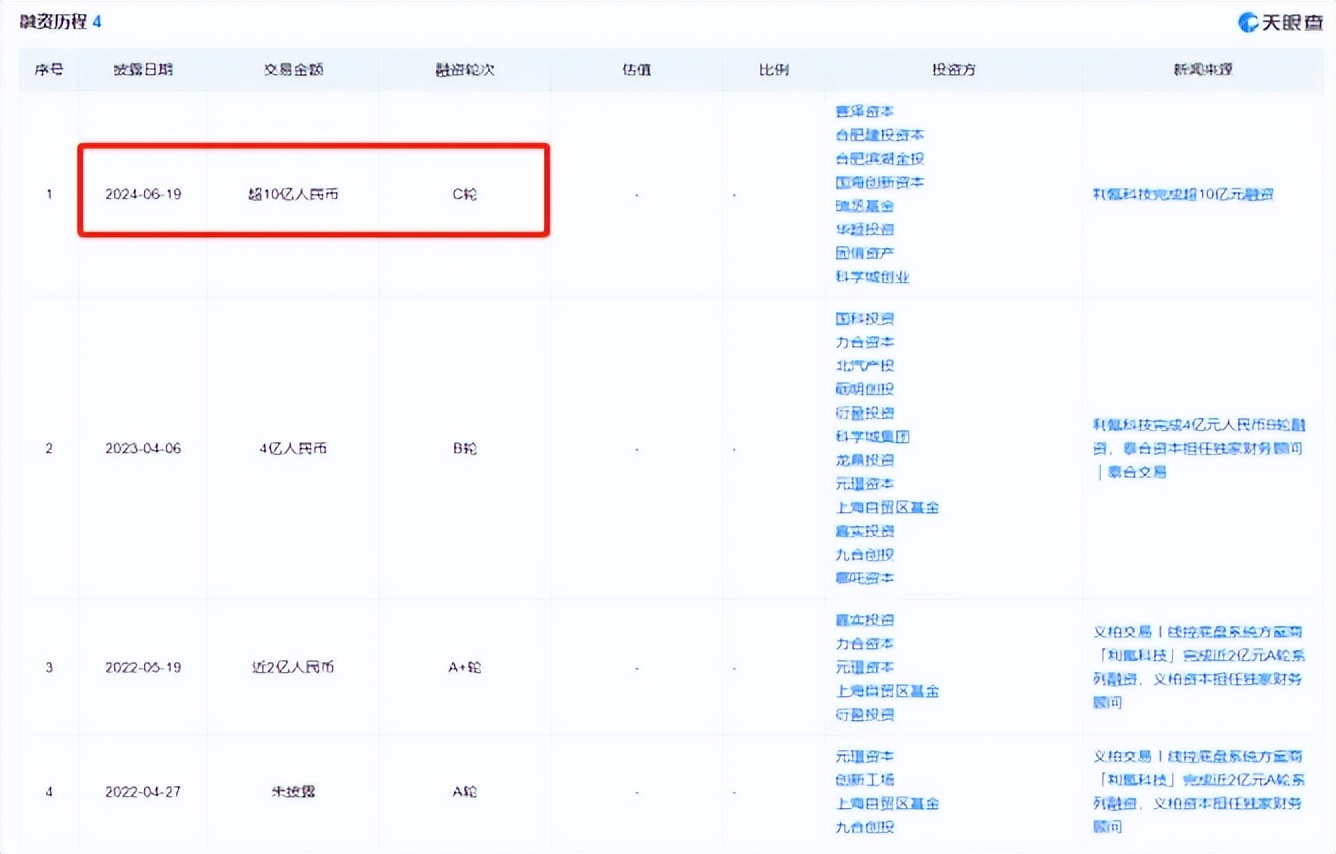
Task: Click the 融资历程 section title
Action: pyautogui.click(x=53, y=21)
